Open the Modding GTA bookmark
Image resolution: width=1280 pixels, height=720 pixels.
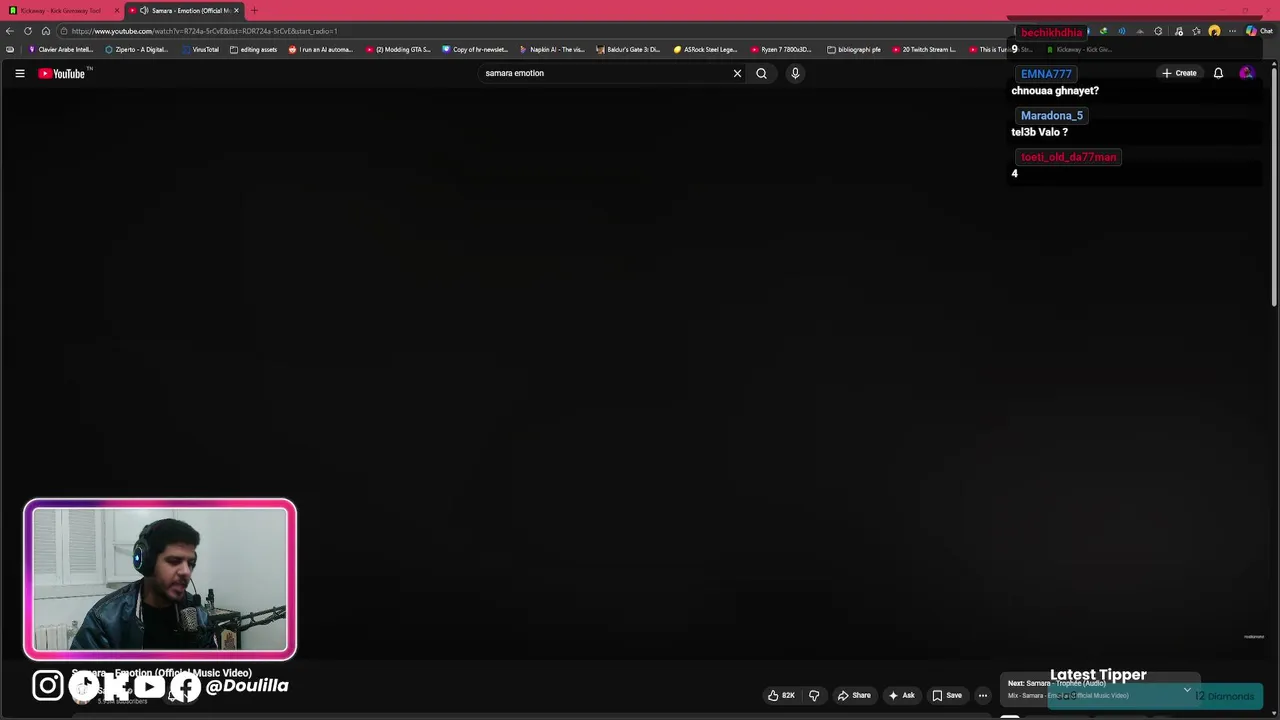click(398, 49)
